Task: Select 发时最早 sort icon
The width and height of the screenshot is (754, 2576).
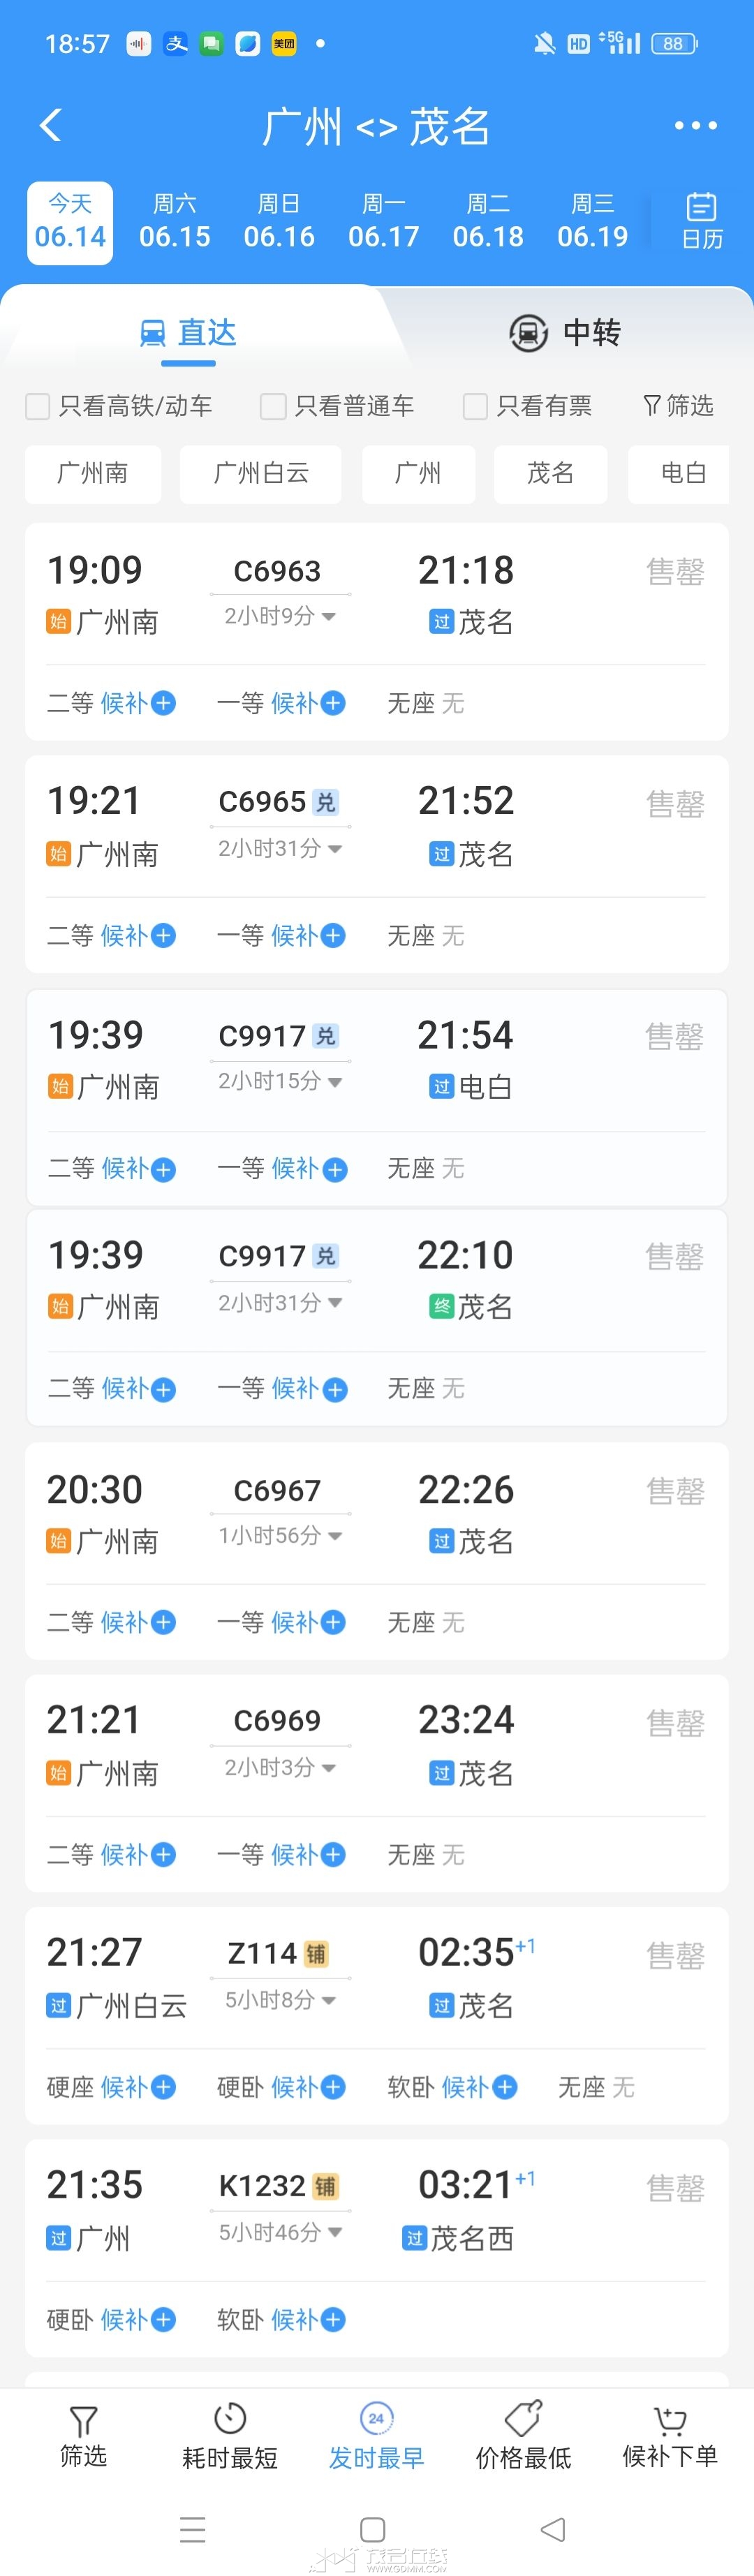Action: point(376,2418)
